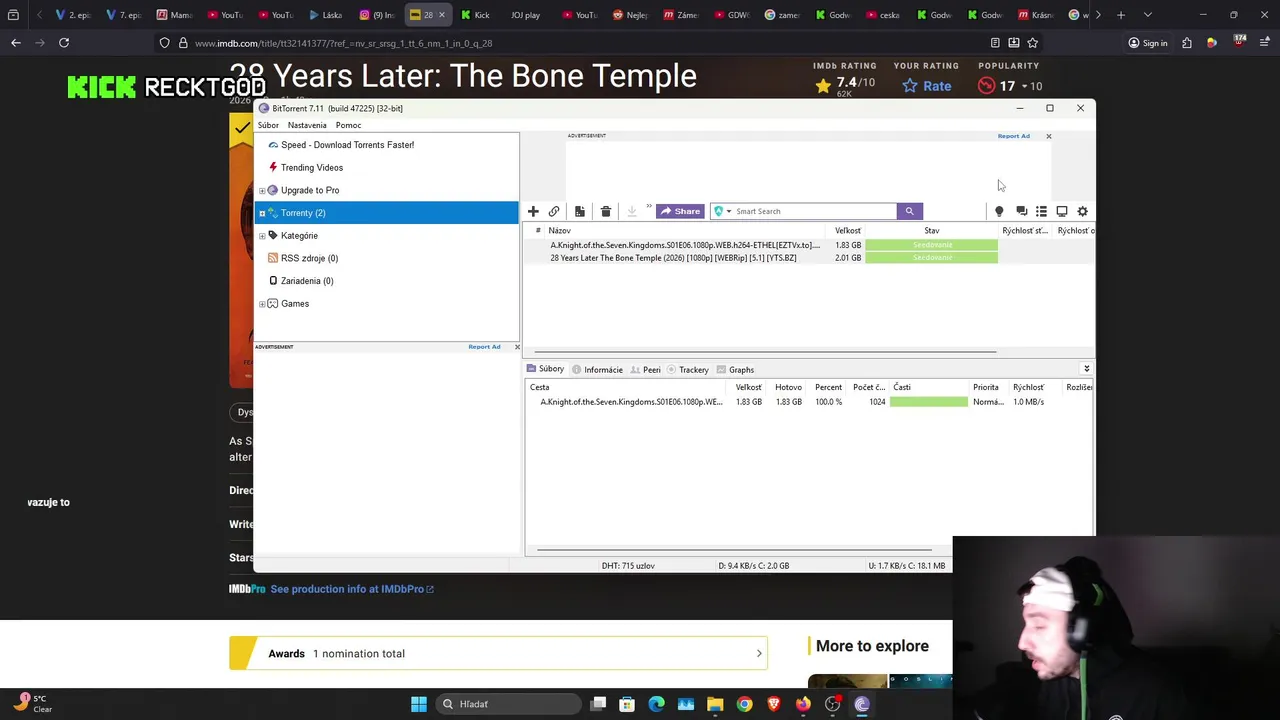Open Windows Start menu
Image resolution: width=1280 pixels, height=720 pixels.
[x=419, y=704]
